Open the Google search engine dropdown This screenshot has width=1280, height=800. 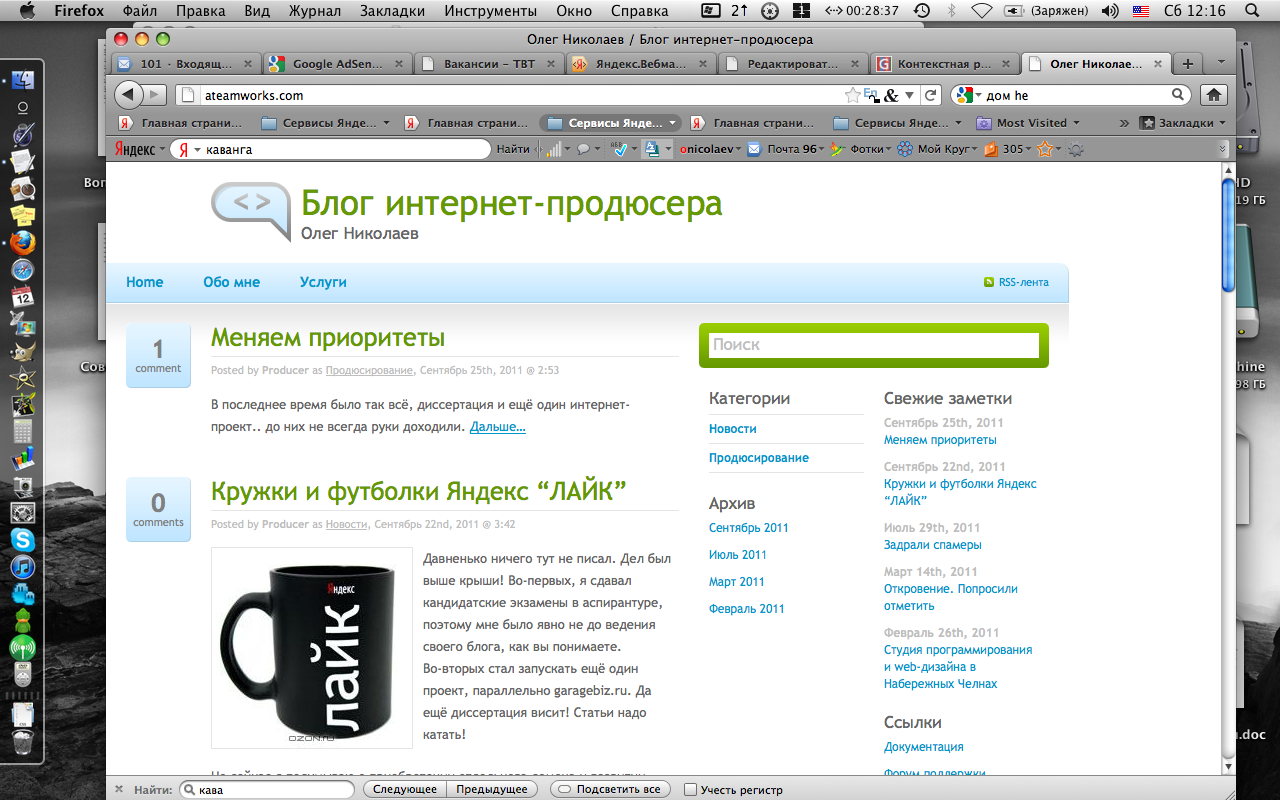click(x=968, y=95)
